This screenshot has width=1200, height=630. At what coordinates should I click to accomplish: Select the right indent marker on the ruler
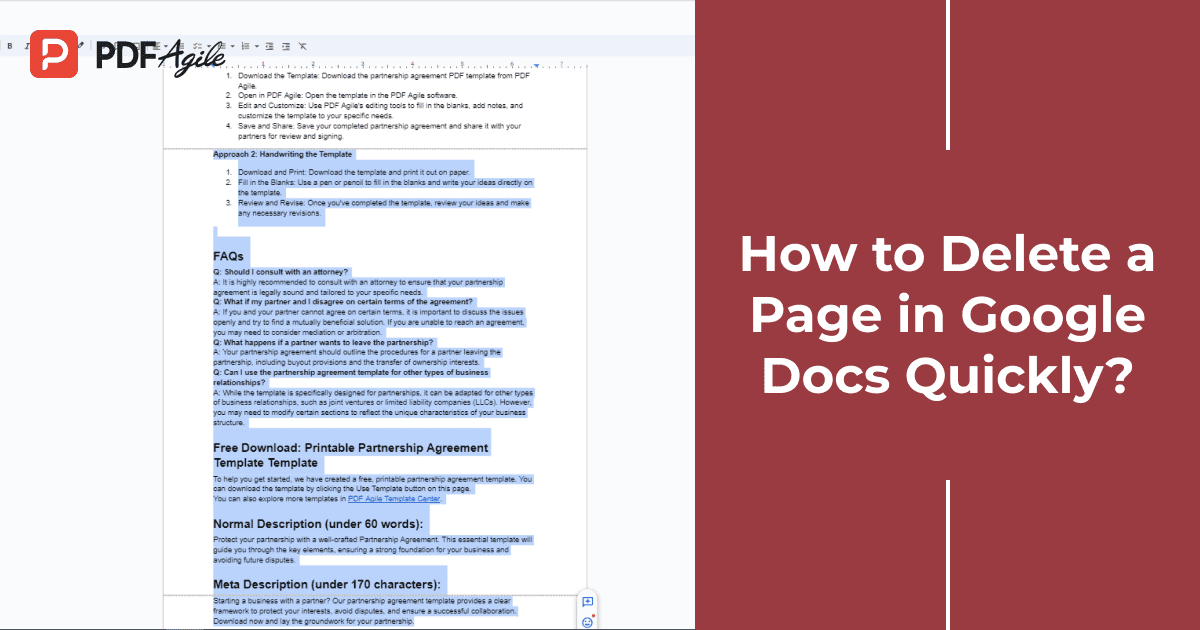tap(536, 66)
